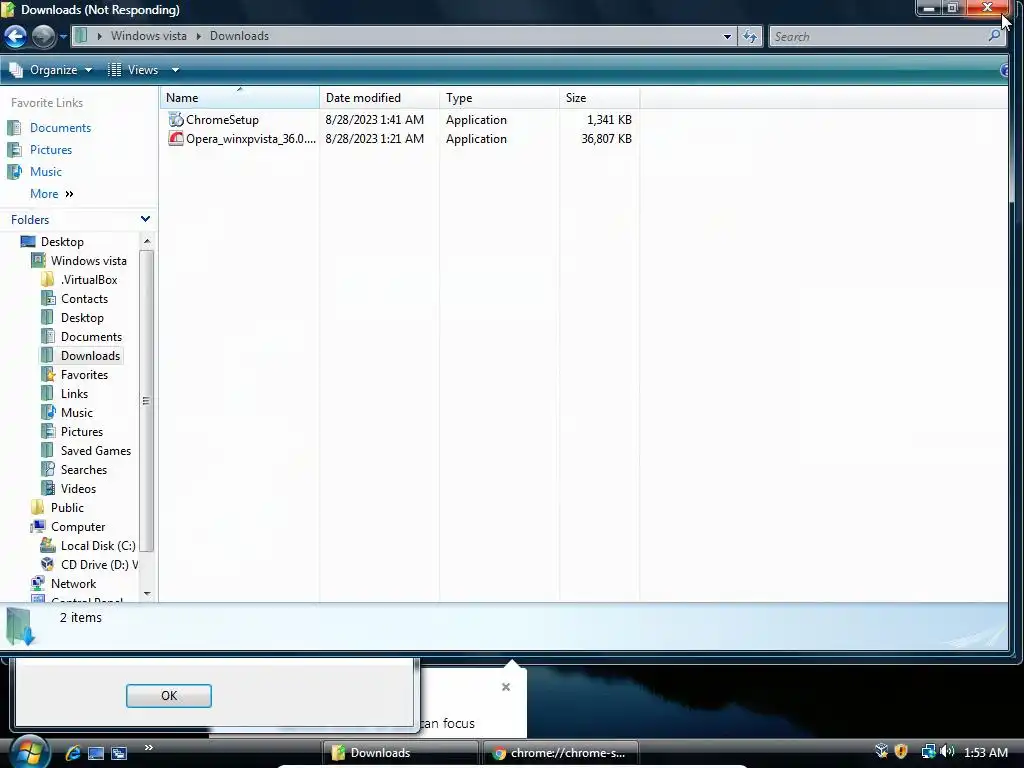
Task: Open the address bar history dropdown
Action: tap(728, 37)
